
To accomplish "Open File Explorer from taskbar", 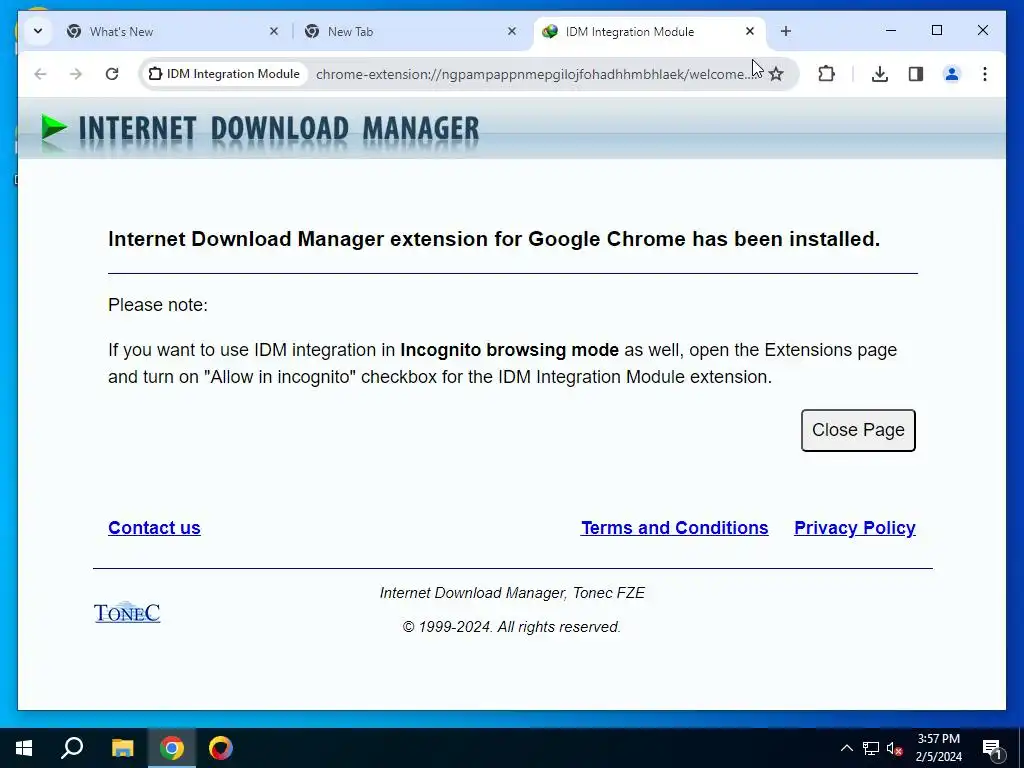I will [x=122, y=748].
